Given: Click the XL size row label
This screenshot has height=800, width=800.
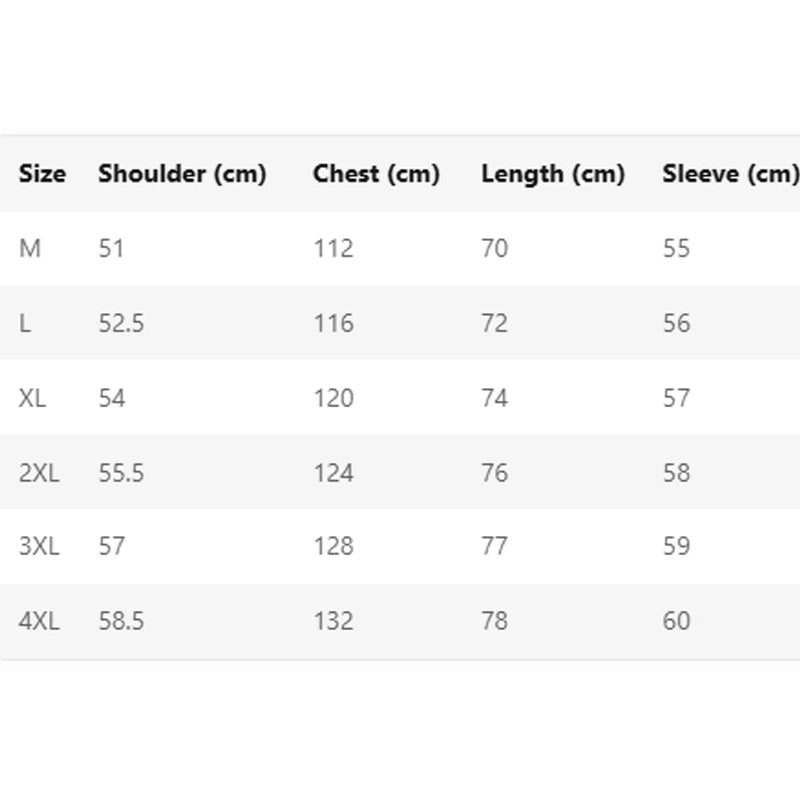Looking at the screenshot, I should pyautogui.click(x=33, y=398).
